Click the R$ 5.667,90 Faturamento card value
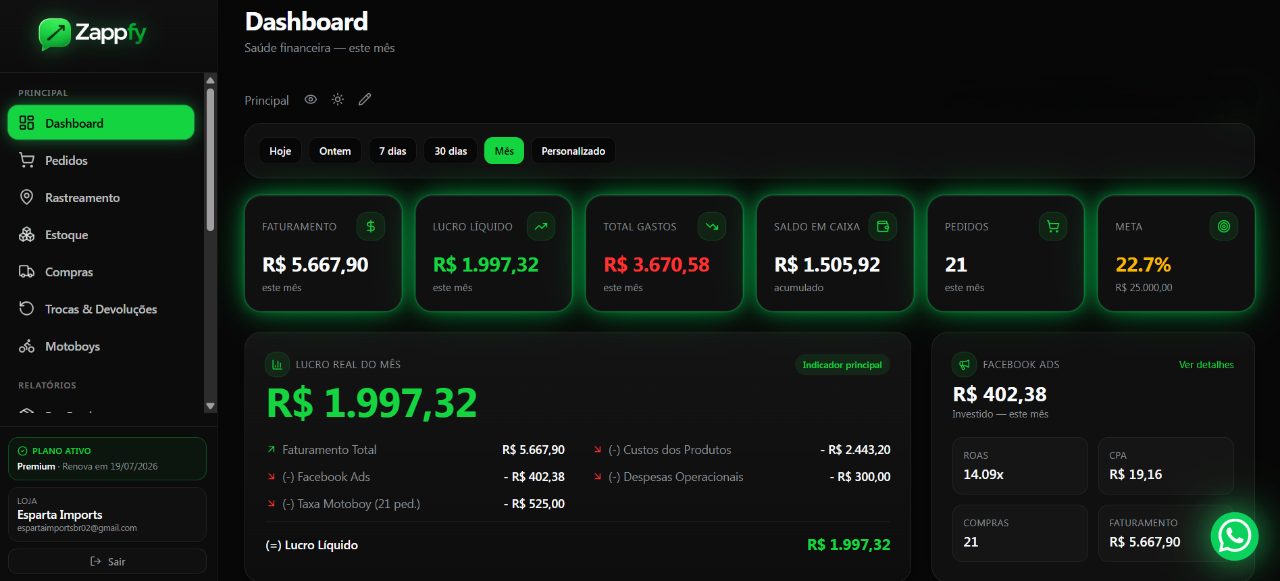Image resolution: width=1280 pixels, height=581 pixels. [315, 265]
